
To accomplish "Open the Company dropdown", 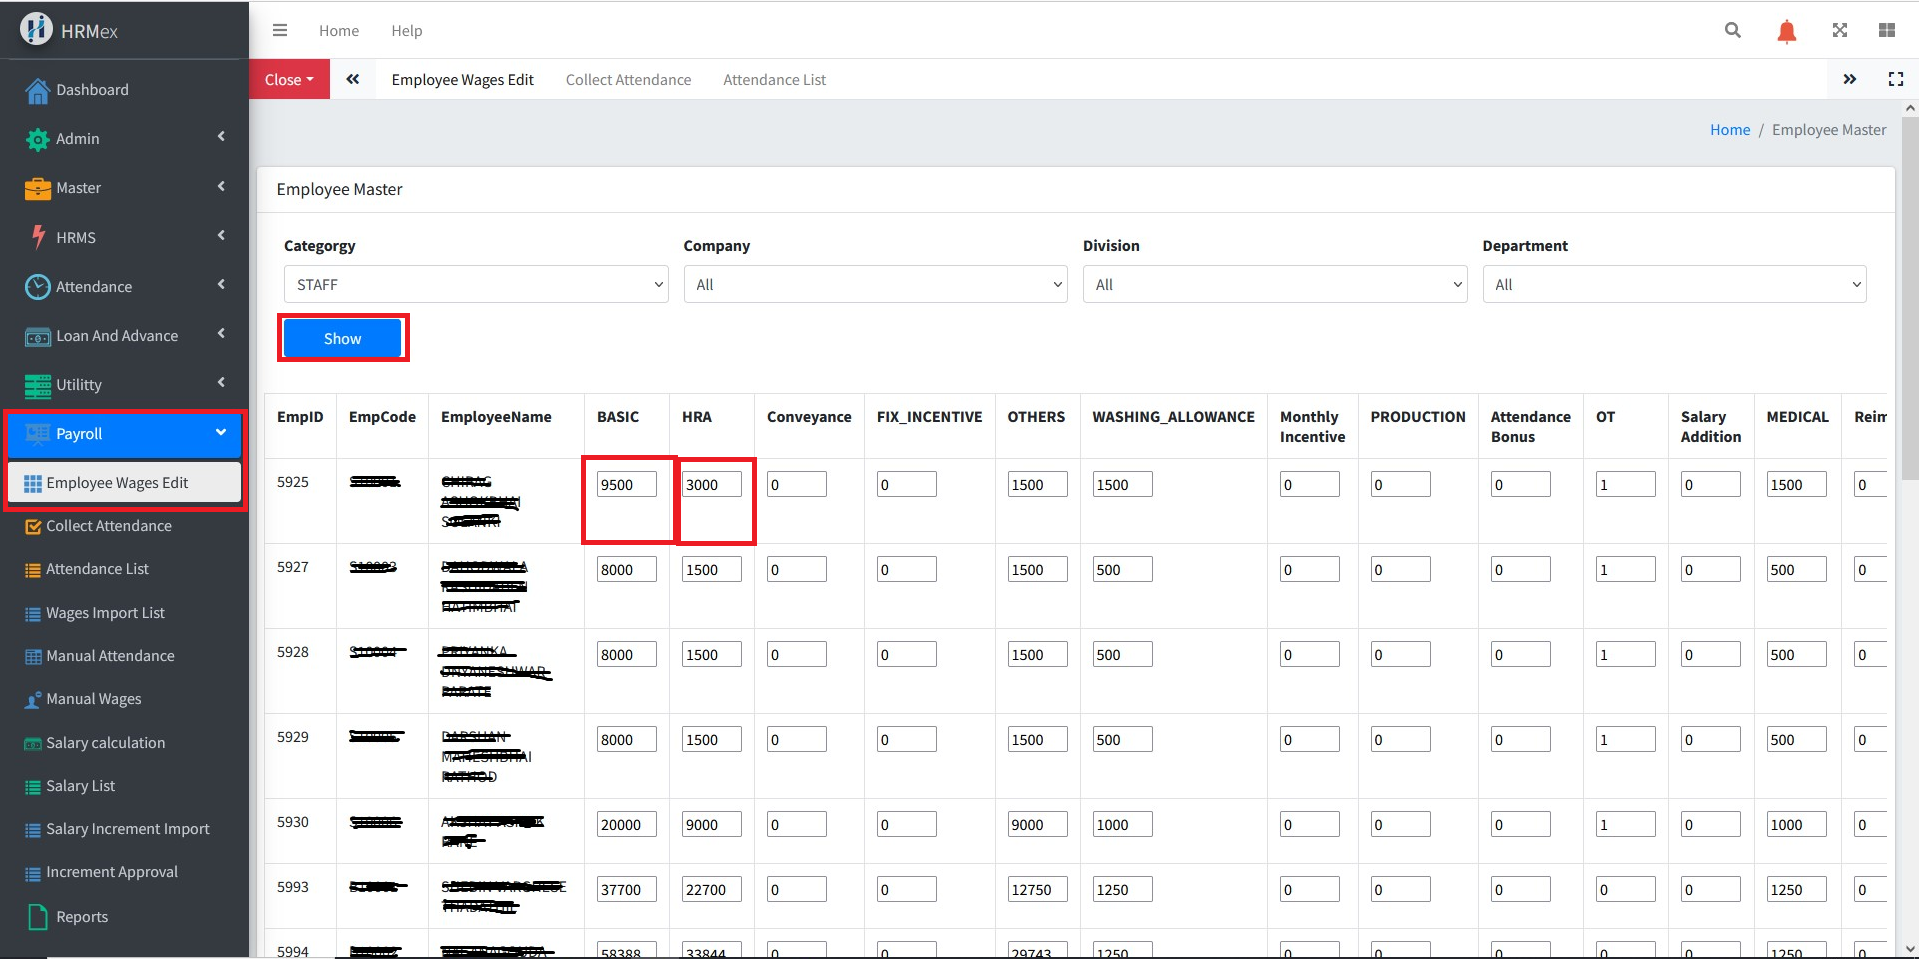I will (x=875, y=285).
